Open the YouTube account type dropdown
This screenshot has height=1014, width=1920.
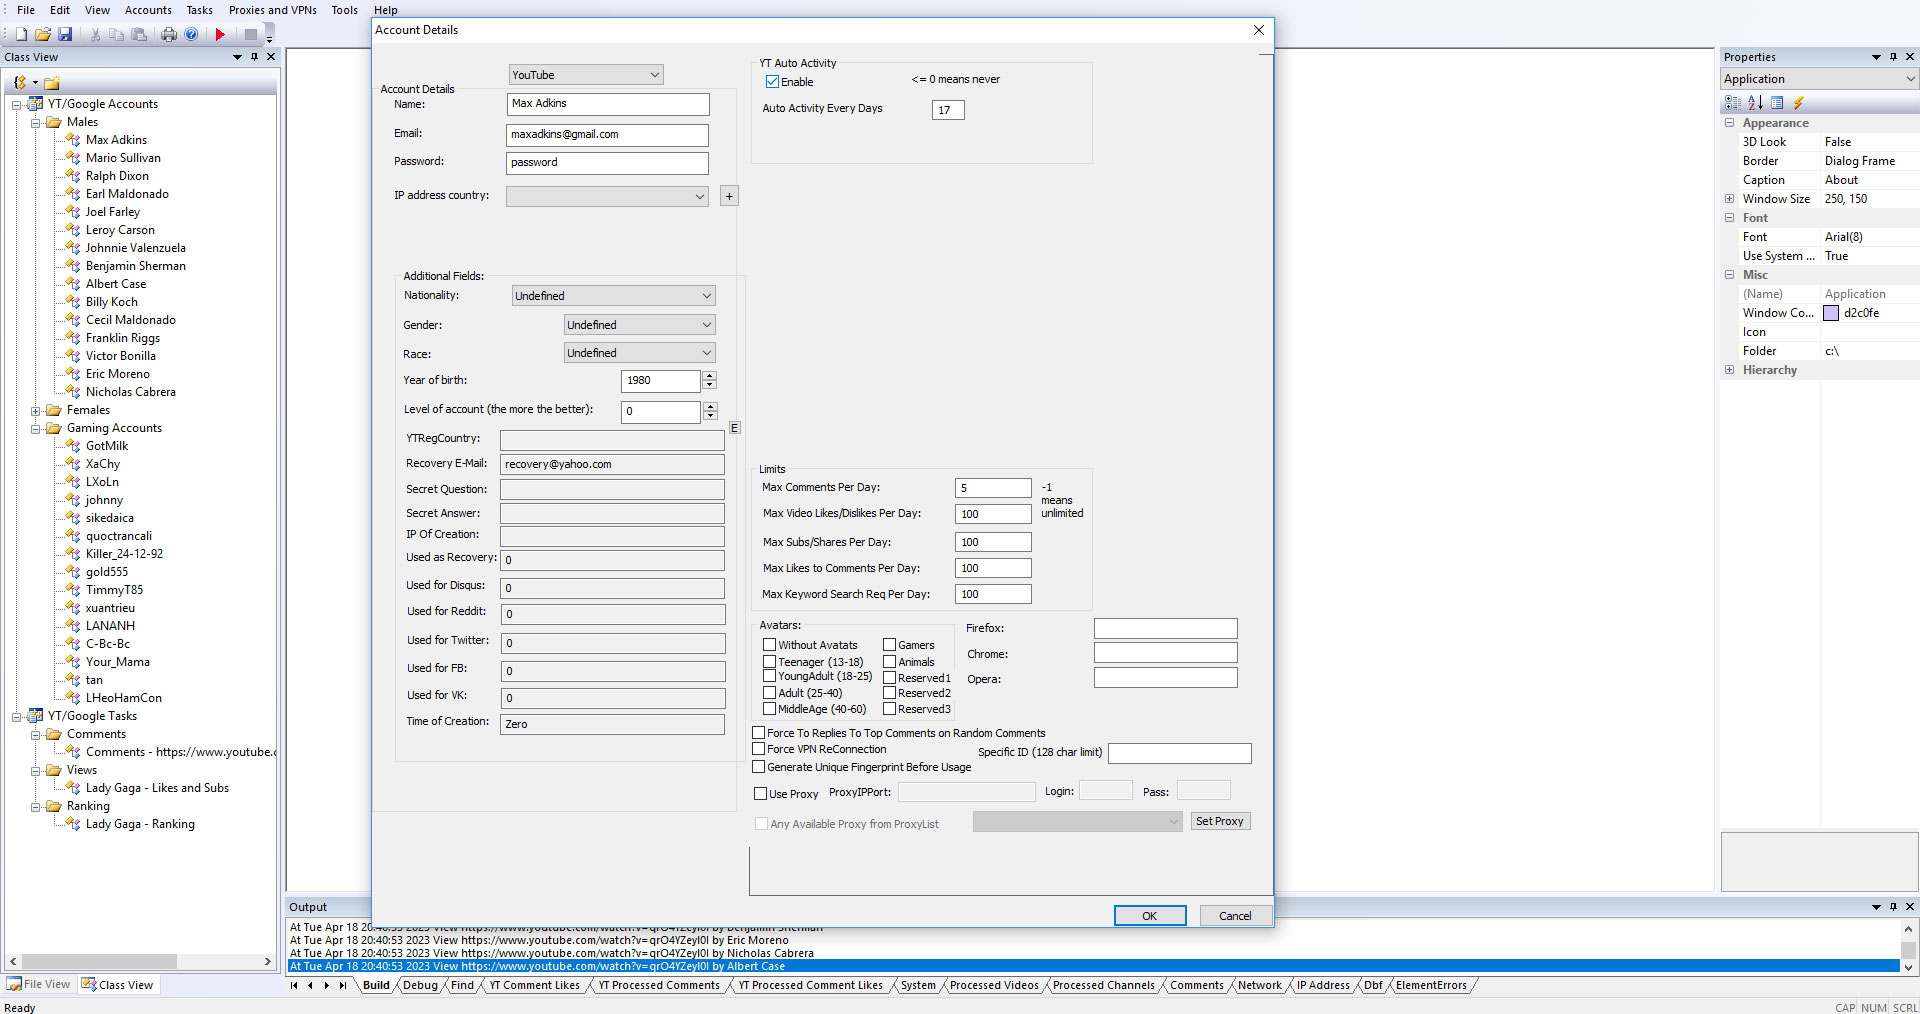tap(656, 74)
